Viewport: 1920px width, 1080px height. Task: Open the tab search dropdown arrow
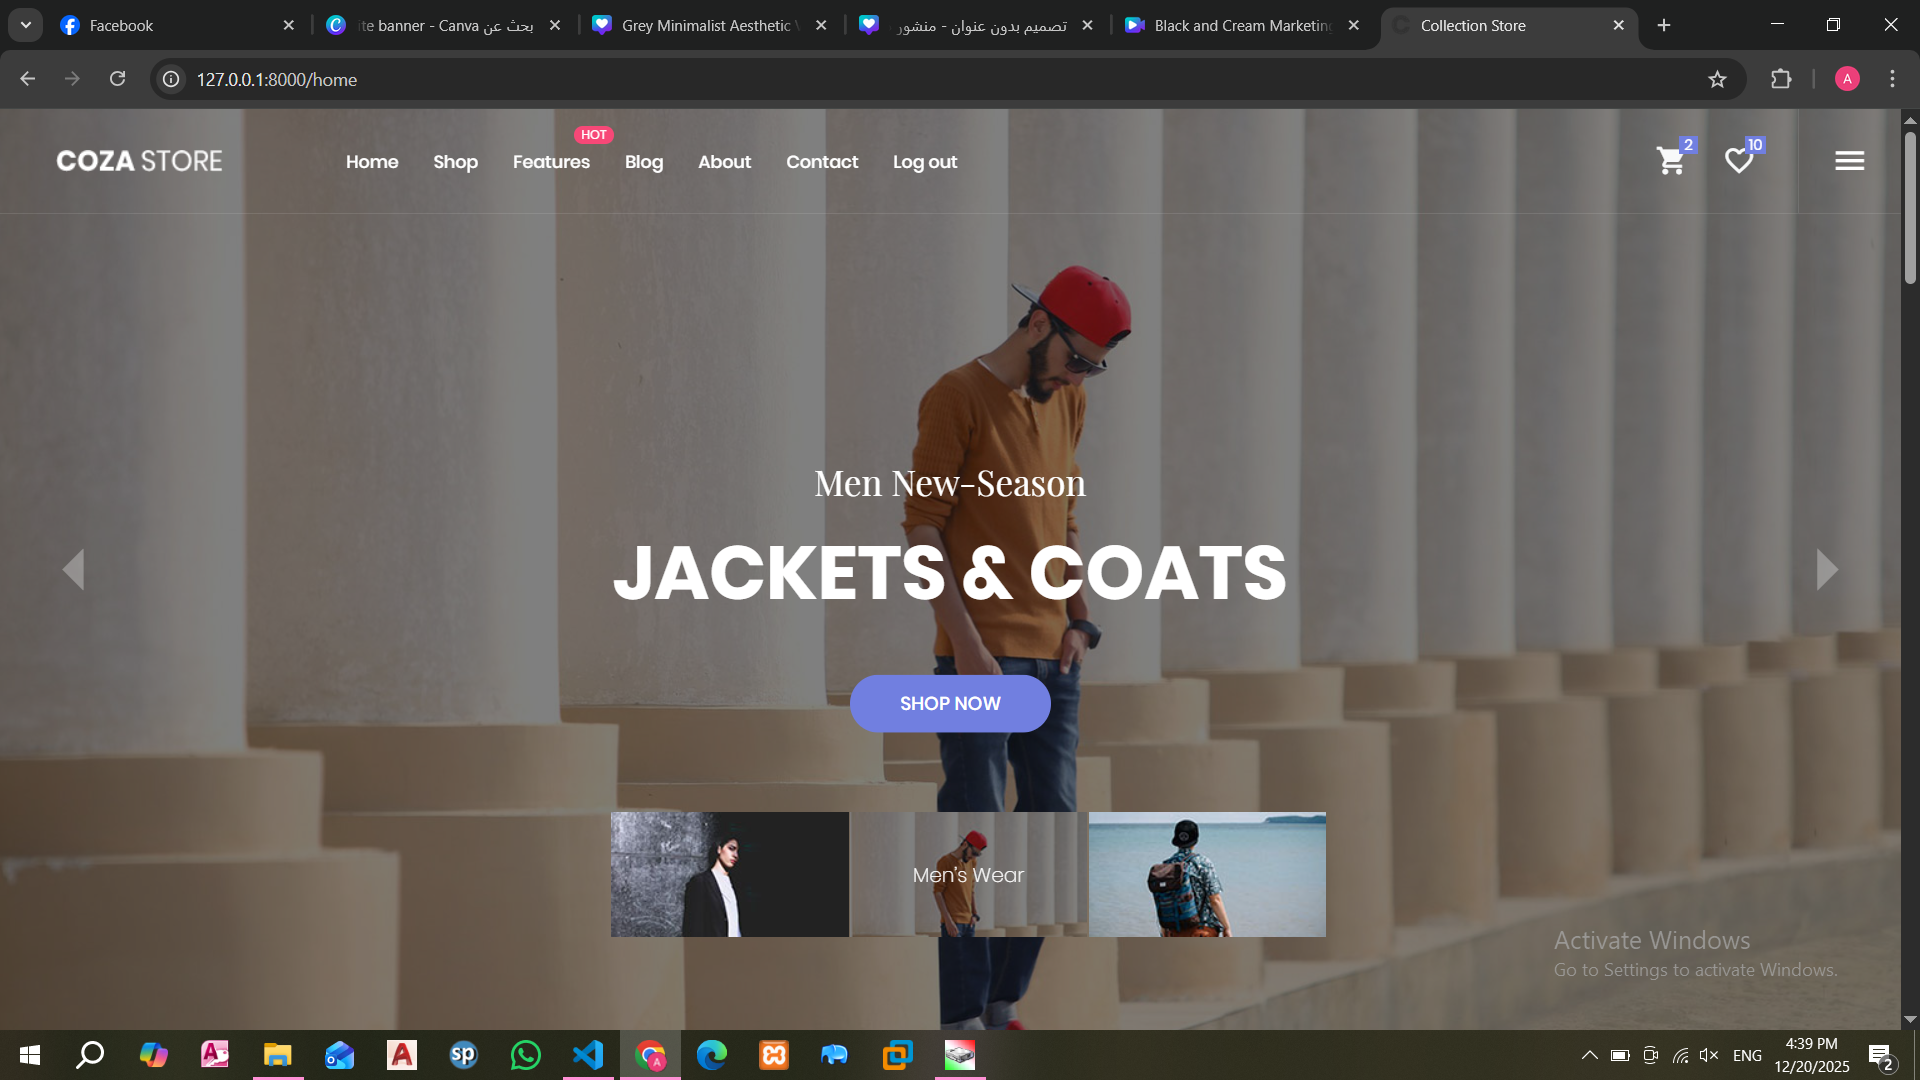(x=26, y=25)
